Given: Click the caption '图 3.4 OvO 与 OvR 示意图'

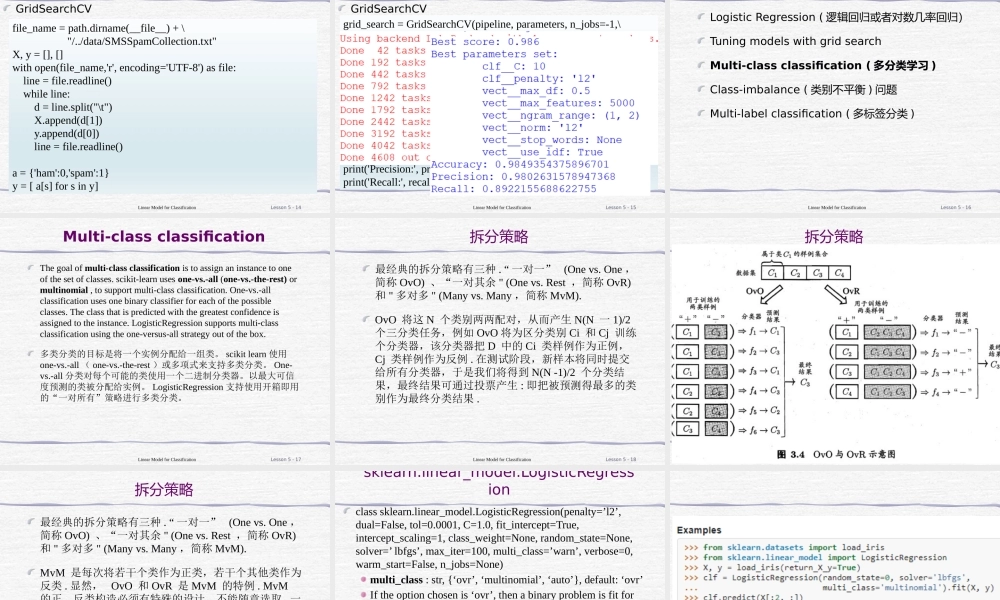Looking at the screenshot, I should (x=836, y=455).
